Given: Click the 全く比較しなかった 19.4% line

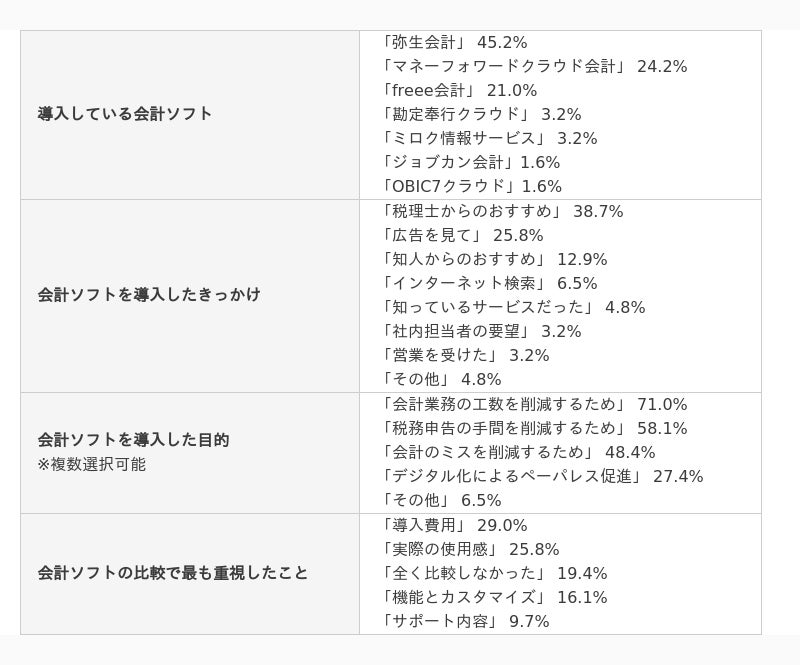Looking at the screenshot, I should coord(494,573).
